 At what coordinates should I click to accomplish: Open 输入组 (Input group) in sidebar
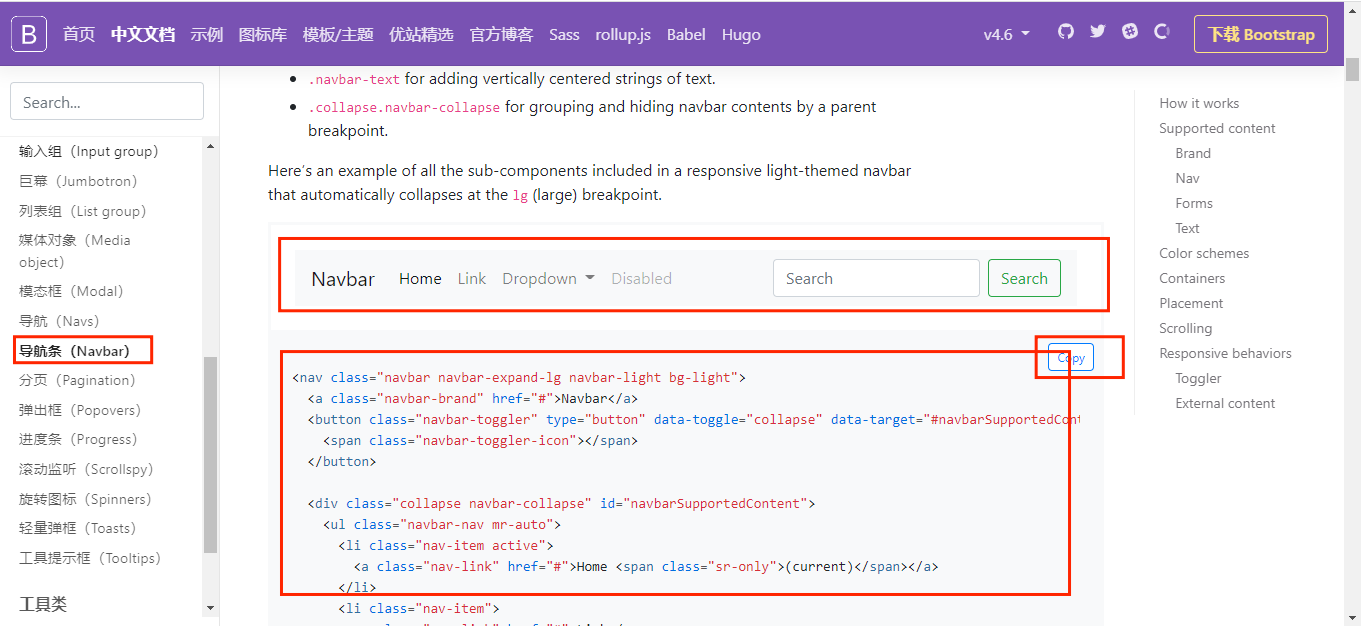[89, 151]
